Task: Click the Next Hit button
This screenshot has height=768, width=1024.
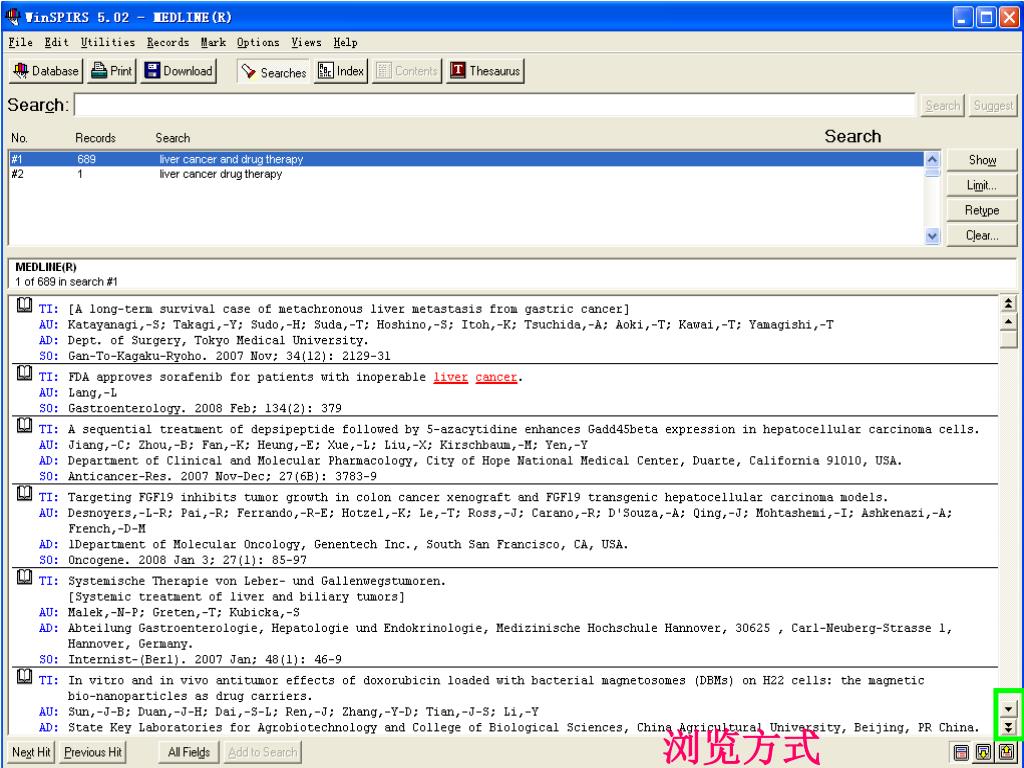Action: [x=31, y=752]
